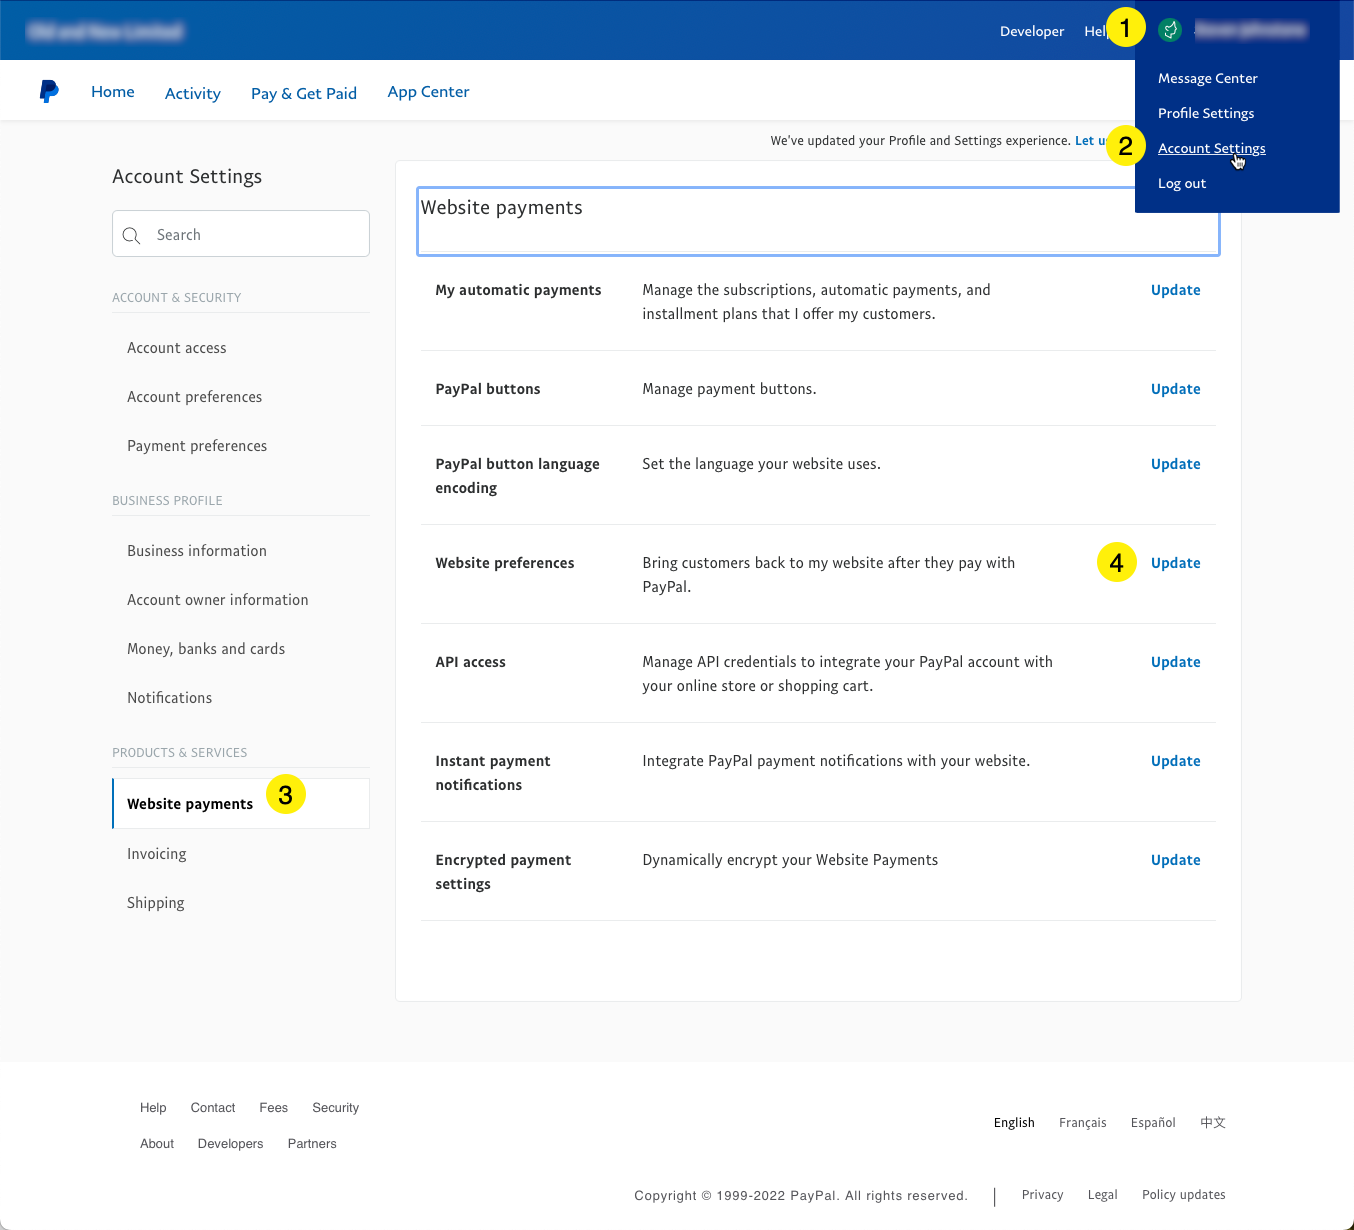The image size is (1354, 1230).
Task: Click the Fees footer link
Action: (x=274, y=1108)
